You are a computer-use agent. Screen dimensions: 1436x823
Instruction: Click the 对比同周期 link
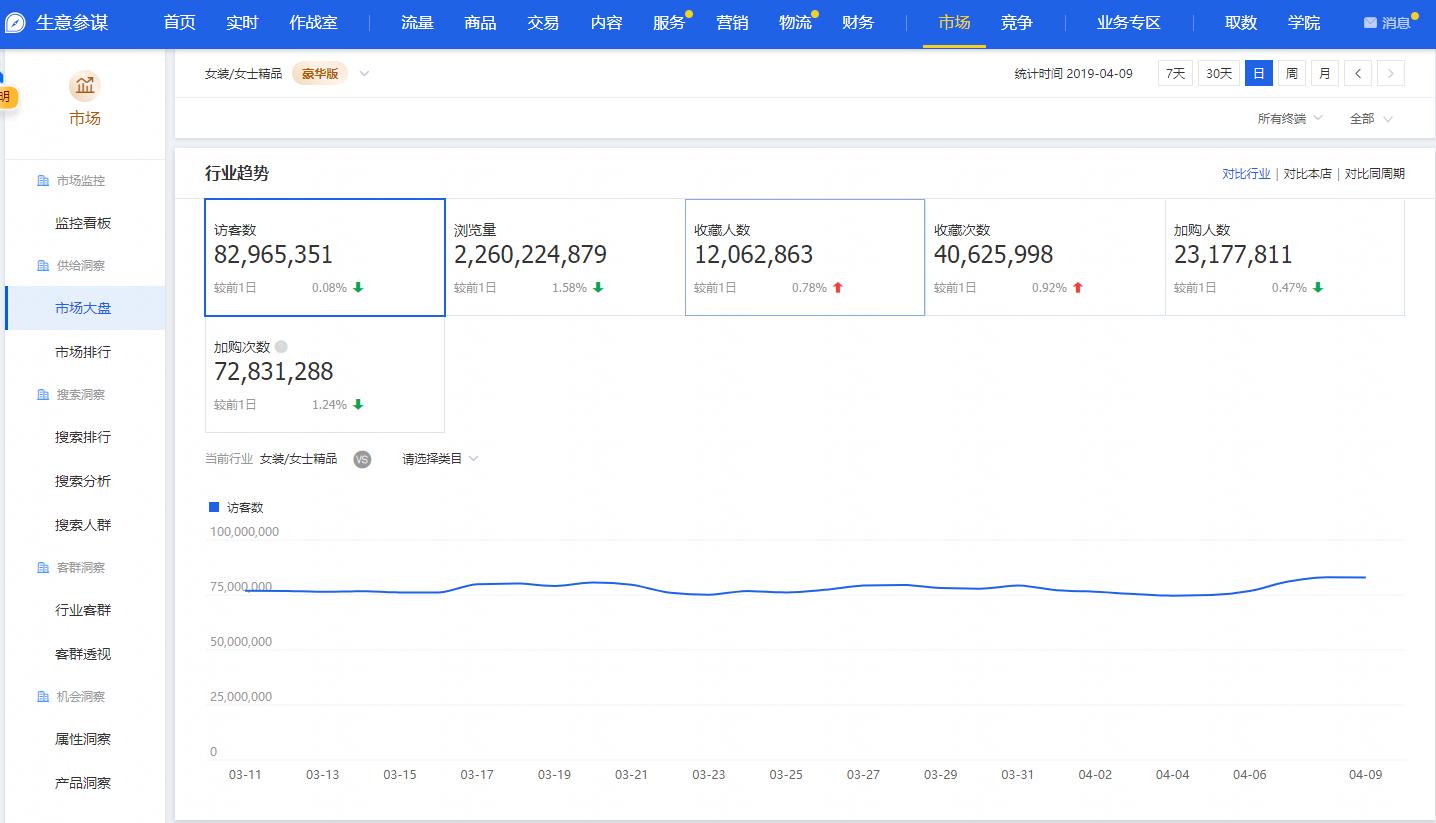[x=1374, y=174]
